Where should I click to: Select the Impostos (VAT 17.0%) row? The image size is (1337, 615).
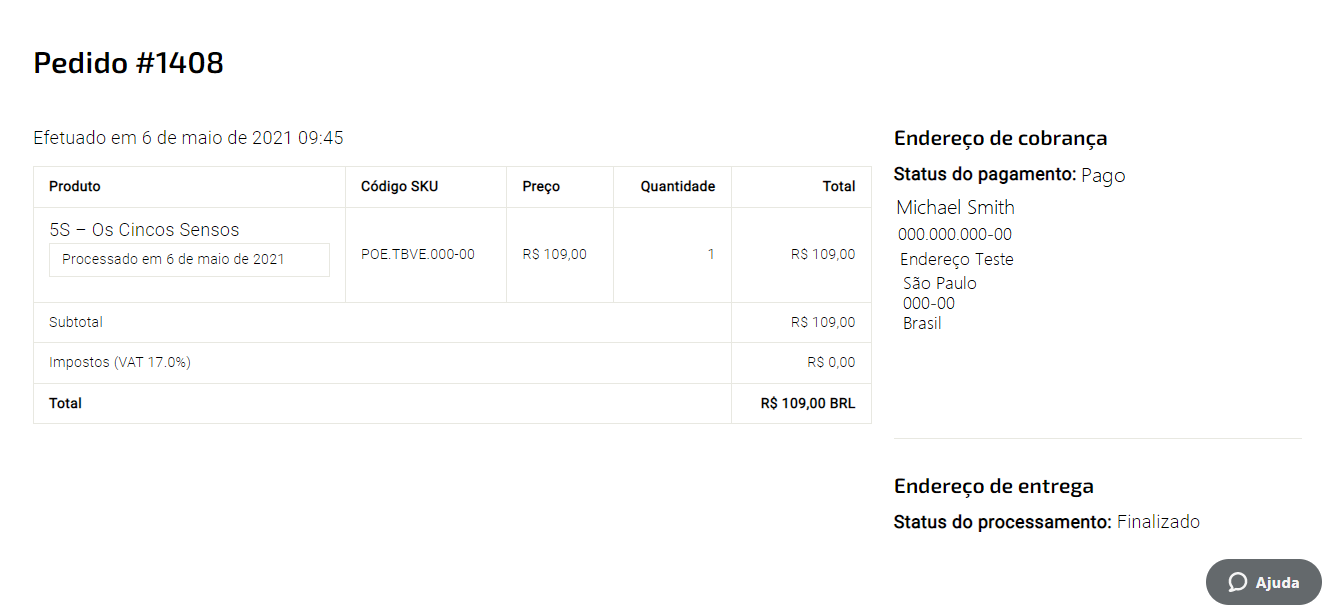coord(452,362)
